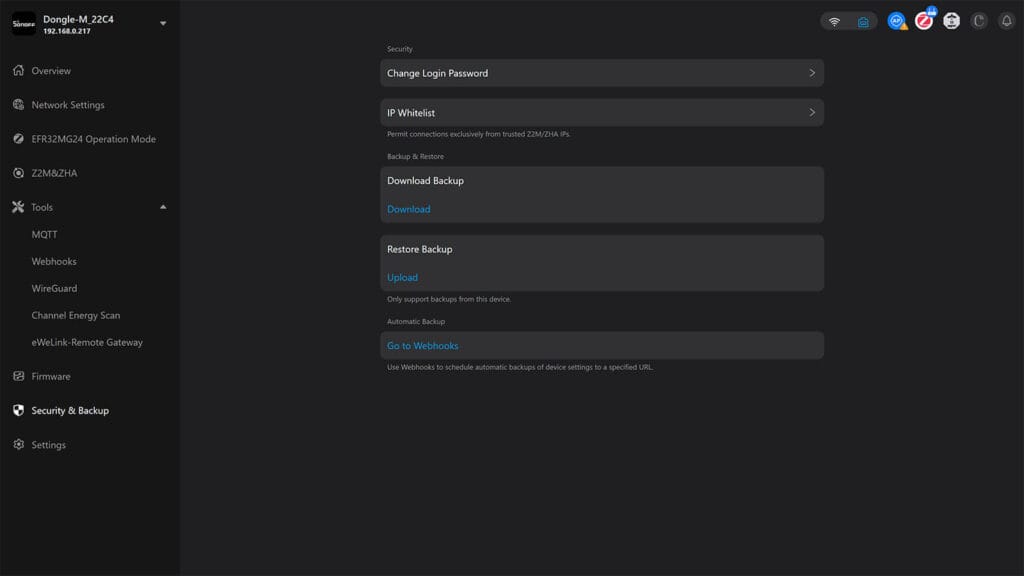Click the crossed-out Zigbee status icon
The width and height of the screenshot is (1024, 576).
(x=923, y=20)
